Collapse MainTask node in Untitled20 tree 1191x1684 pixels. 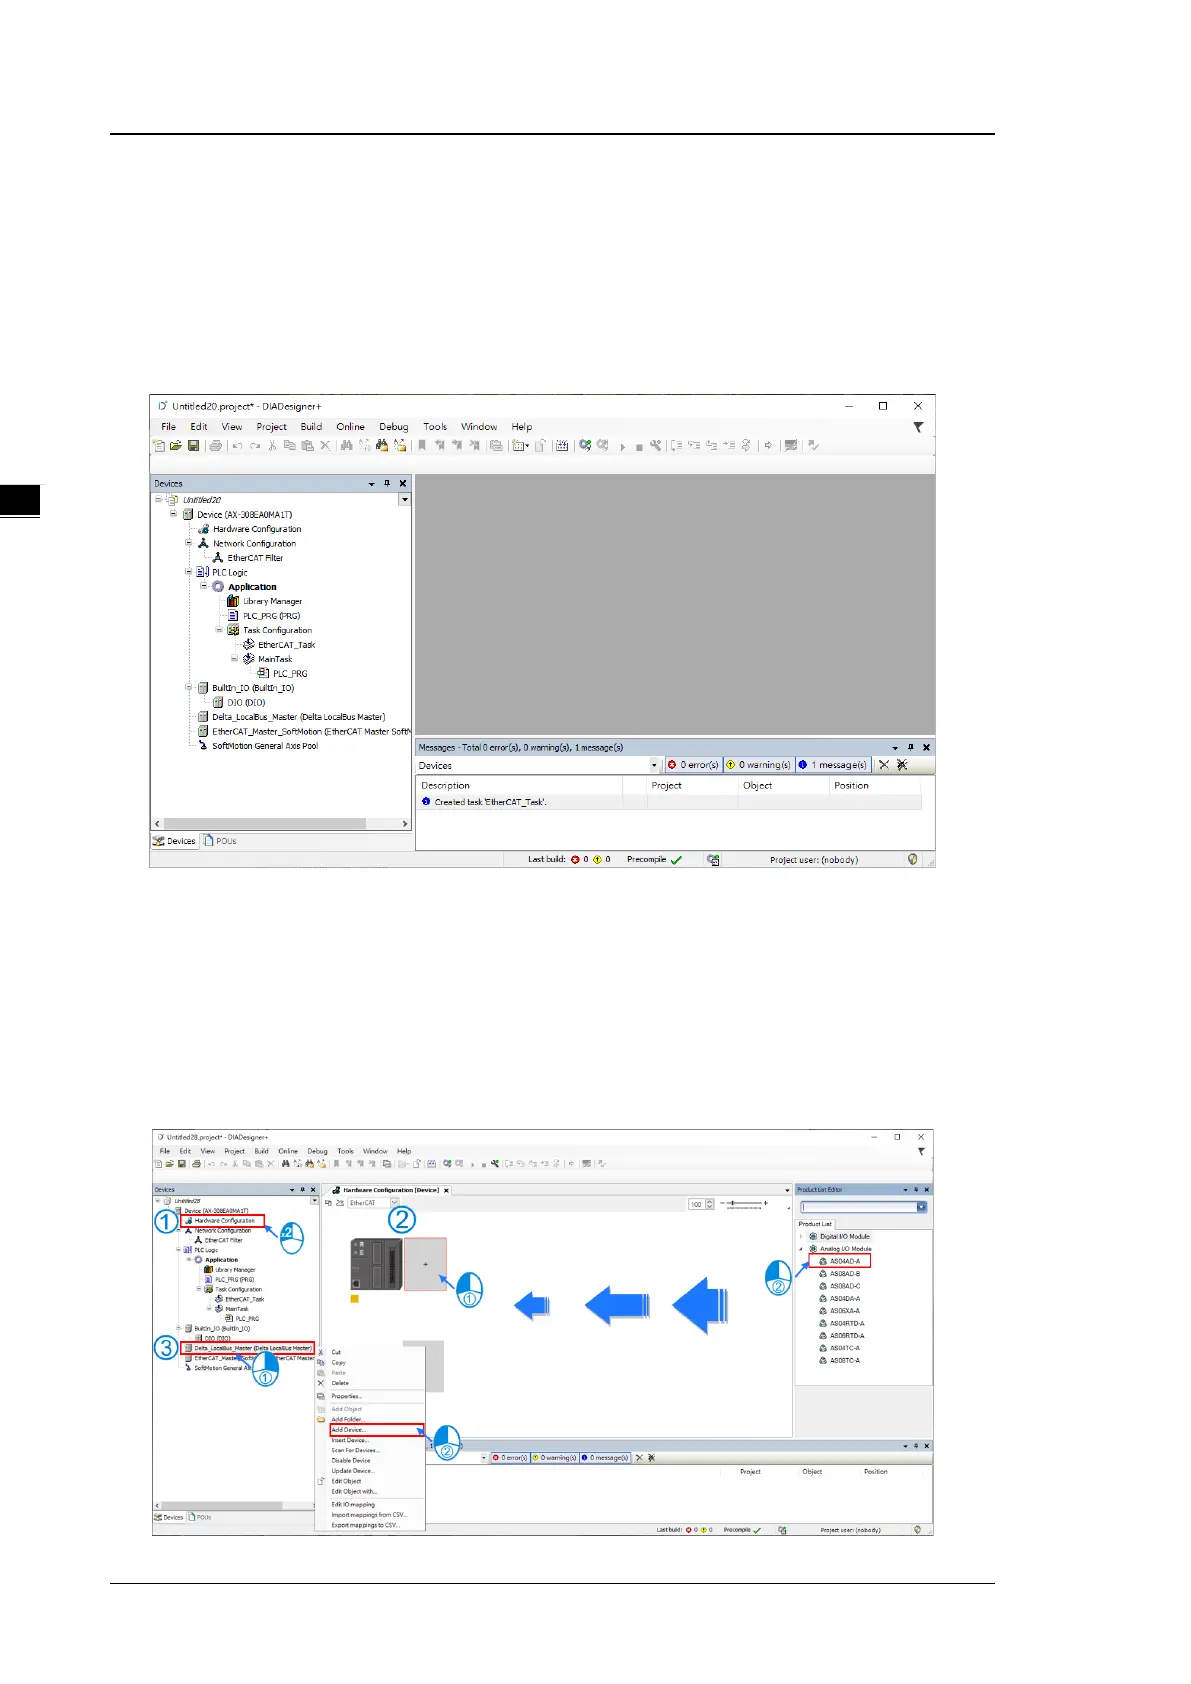234,659
